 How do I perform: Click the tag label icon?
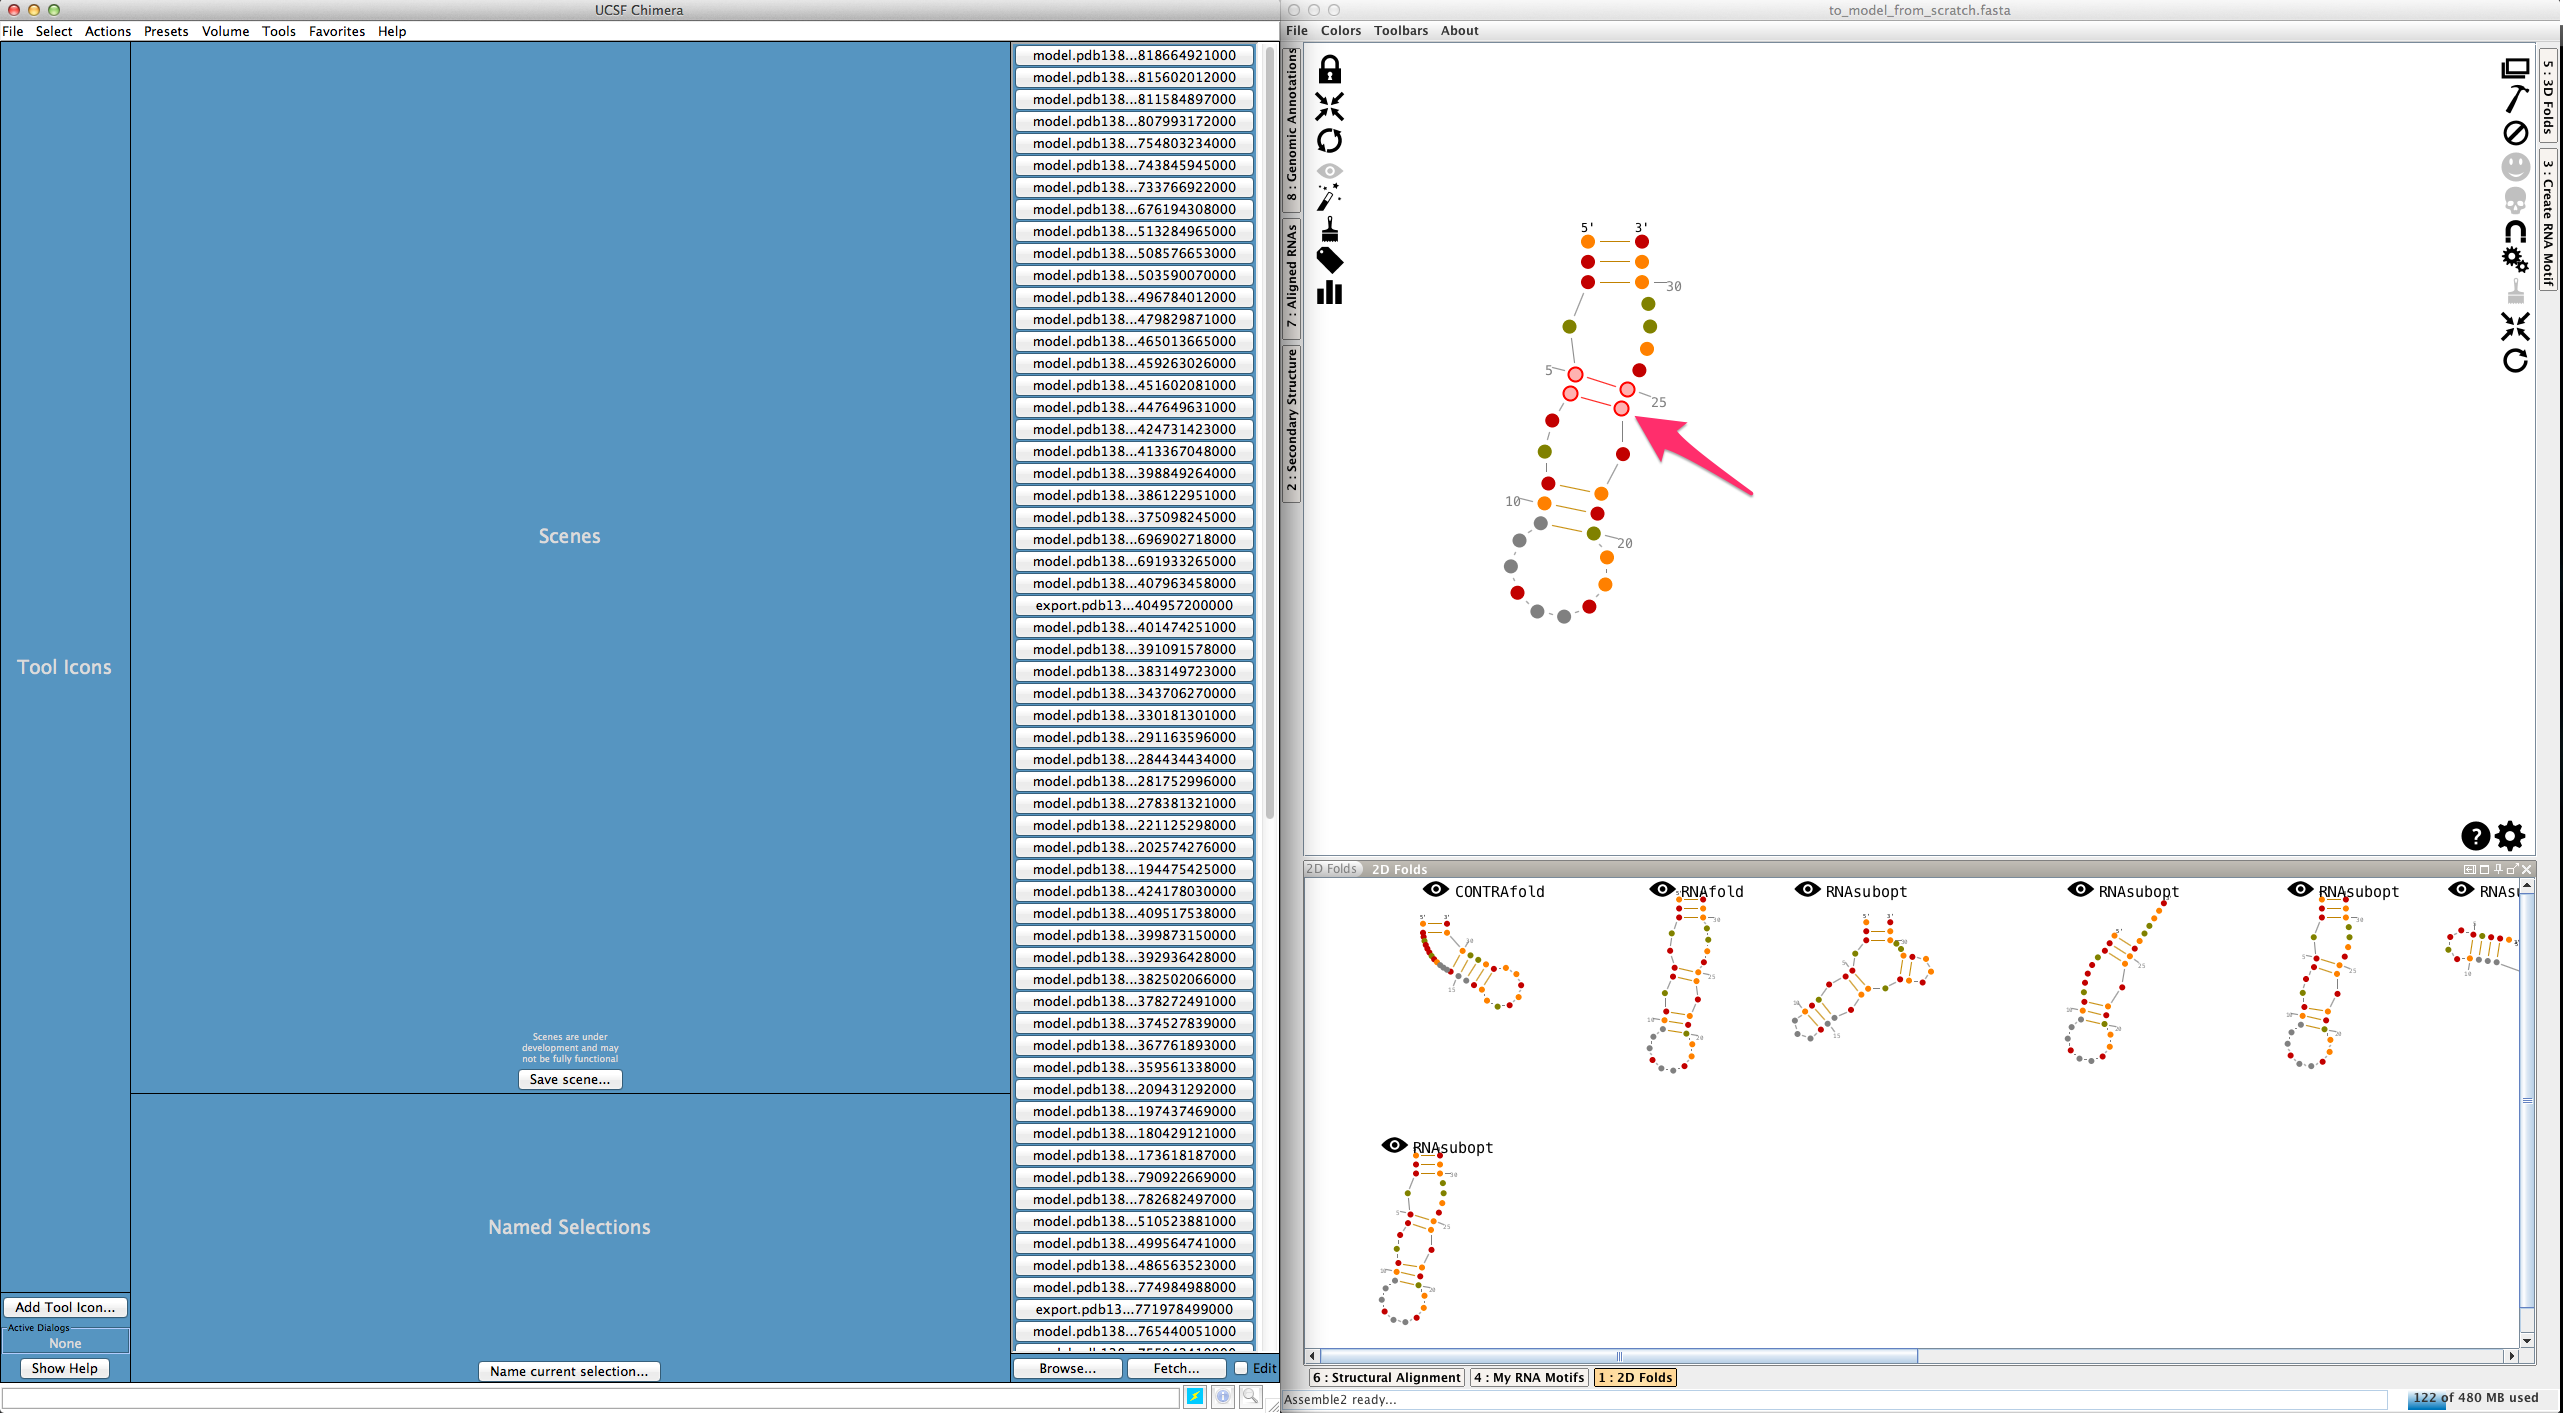point(1329,260)
